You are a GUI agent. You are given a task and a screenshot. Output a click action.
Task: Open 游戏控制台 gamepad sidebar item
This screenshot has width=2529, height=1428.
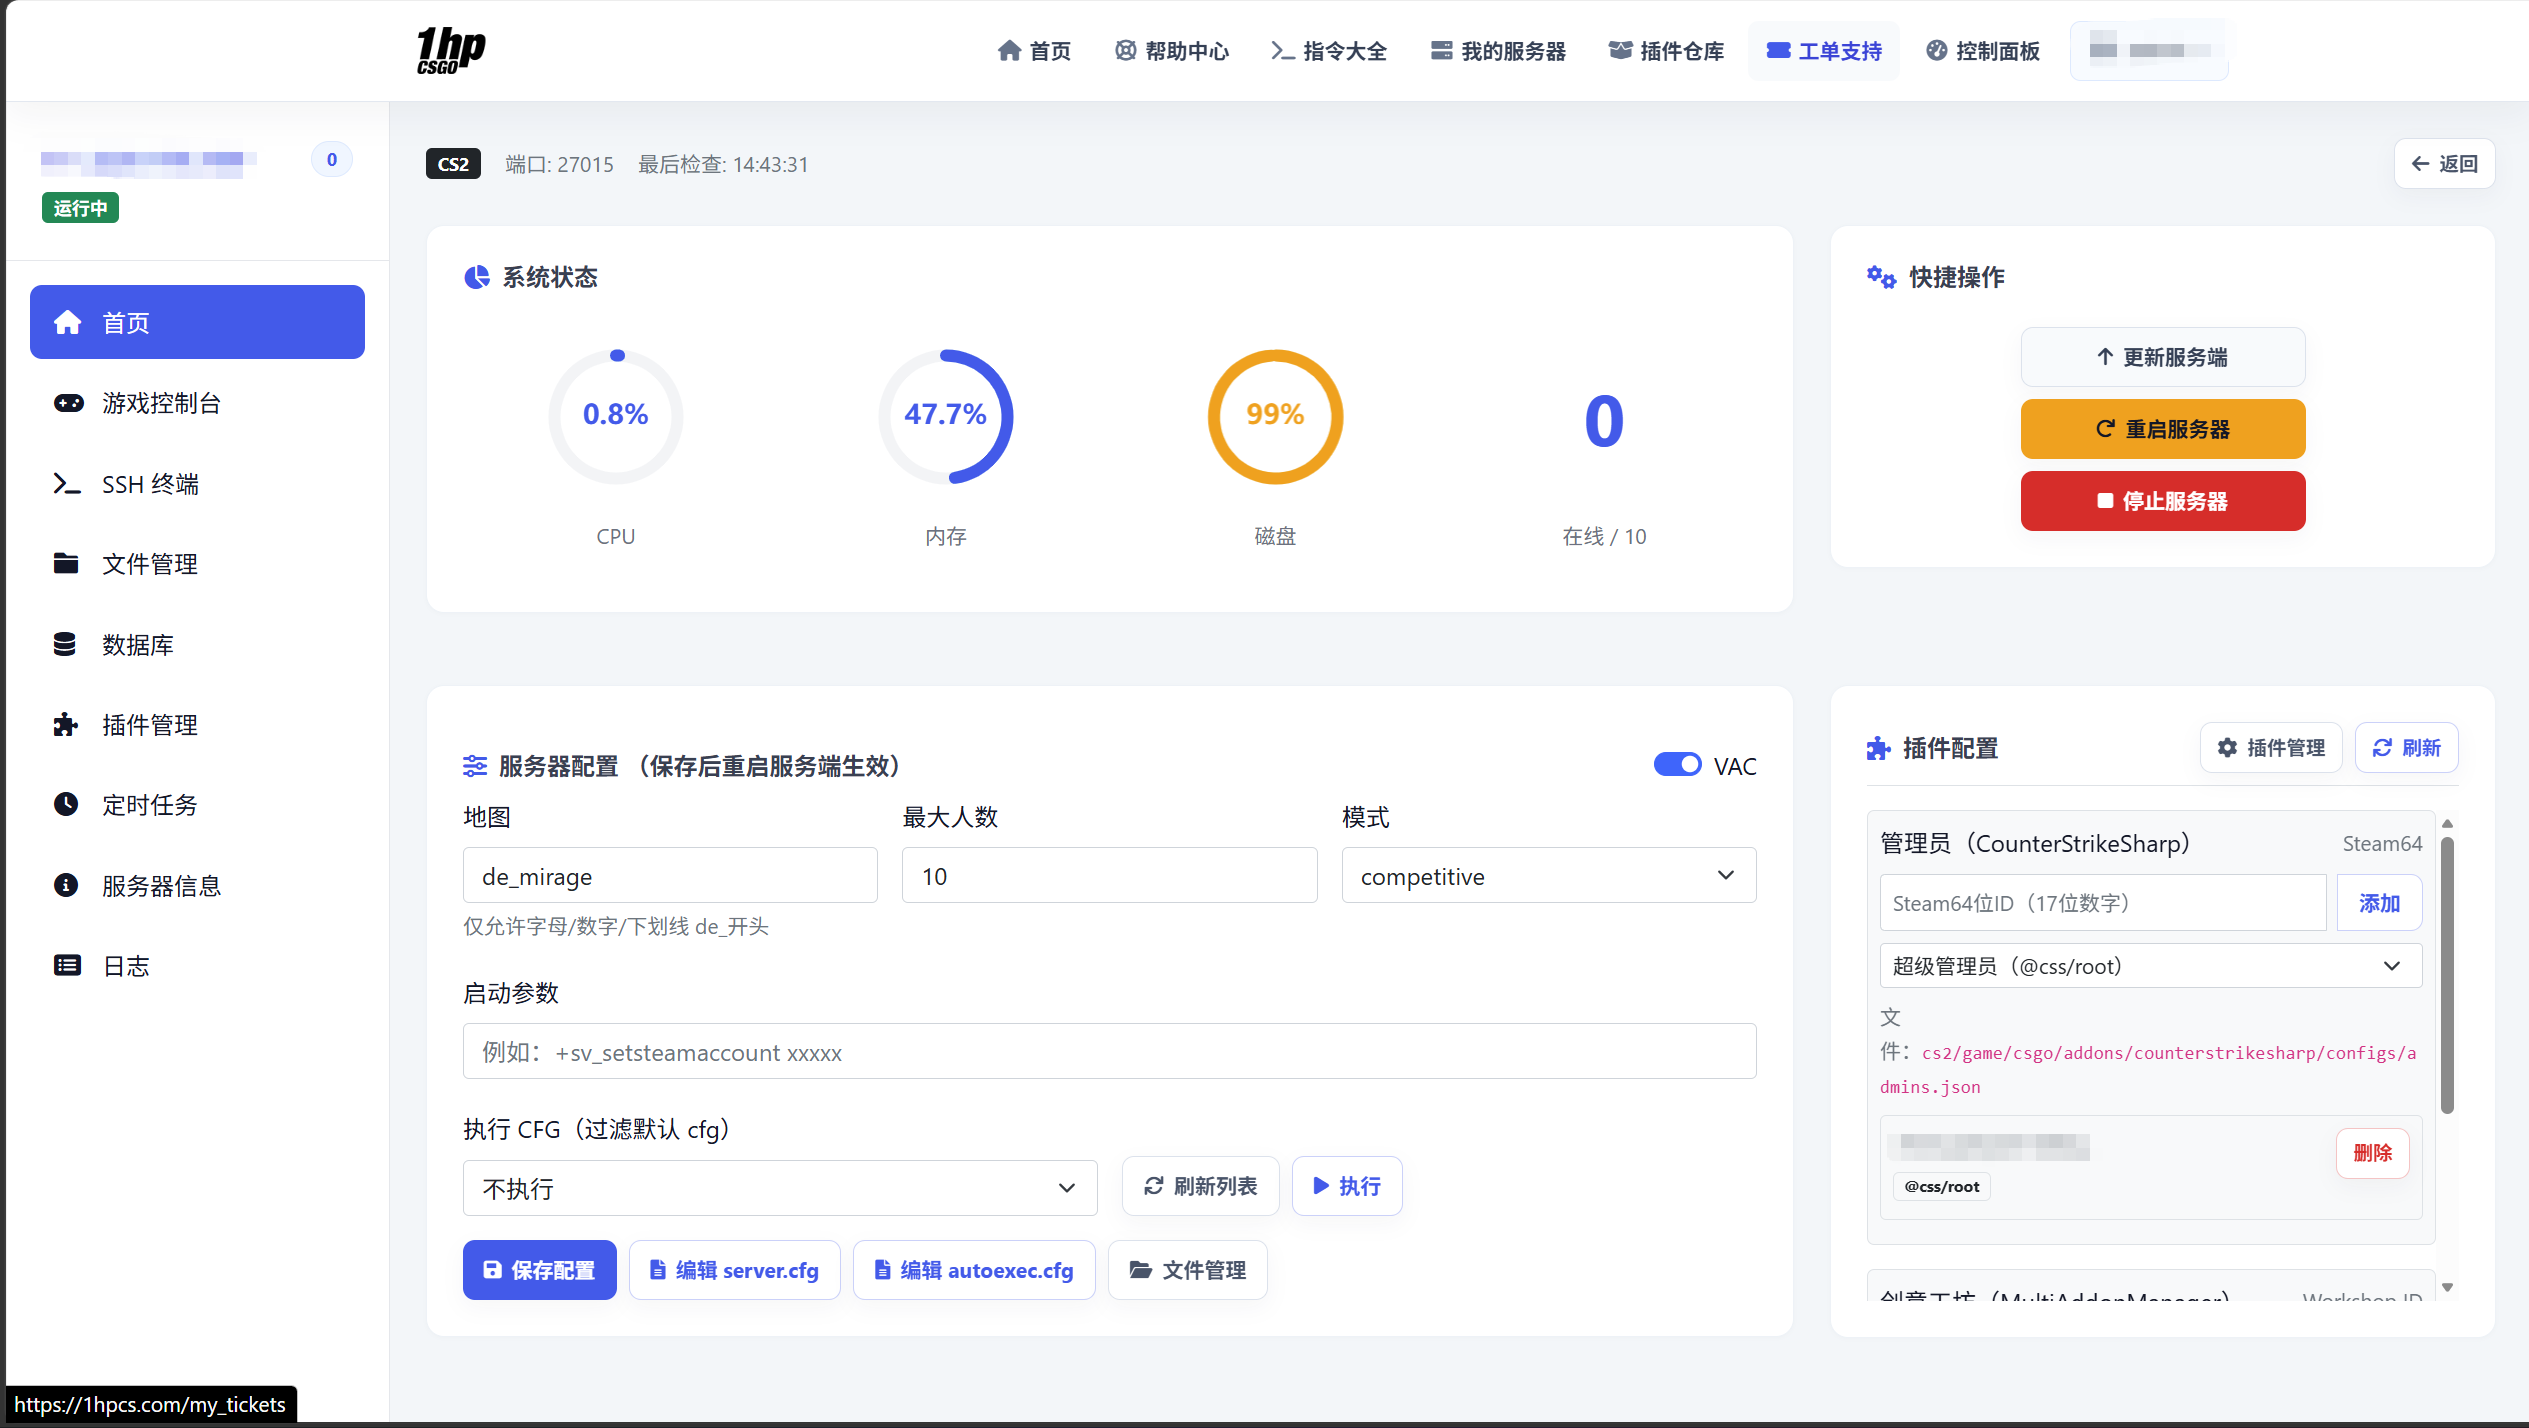197,403
